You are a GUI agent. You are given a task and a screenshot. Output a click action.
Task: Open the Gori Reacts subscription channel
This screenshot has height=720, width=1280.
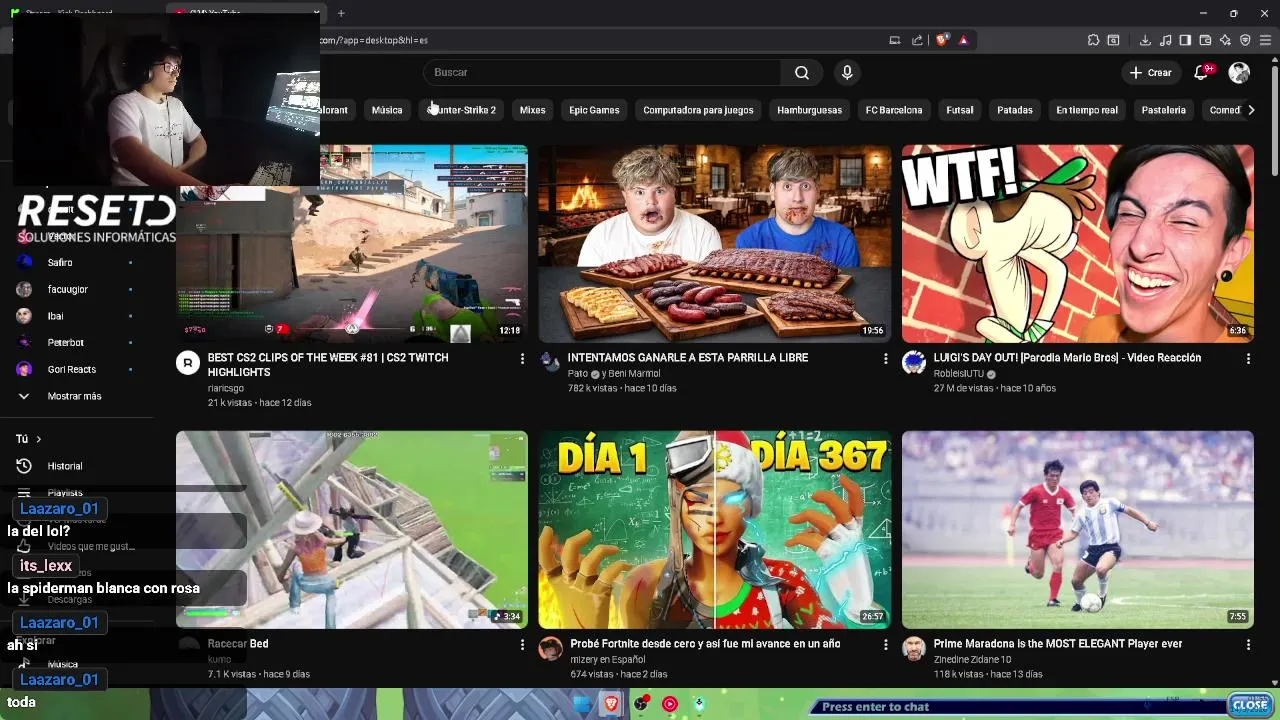coord(71,369)
